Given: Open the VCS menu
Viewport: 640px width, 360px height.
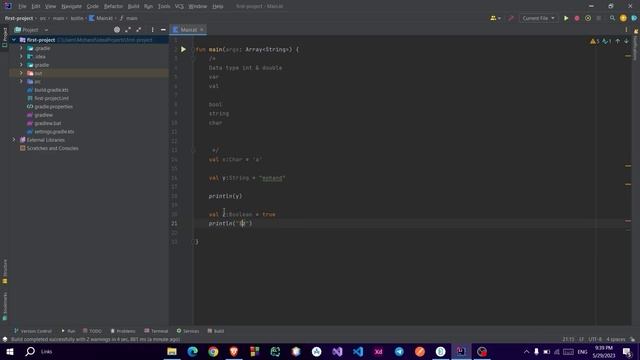Looking at the screenshot, I should coord(179,7).
